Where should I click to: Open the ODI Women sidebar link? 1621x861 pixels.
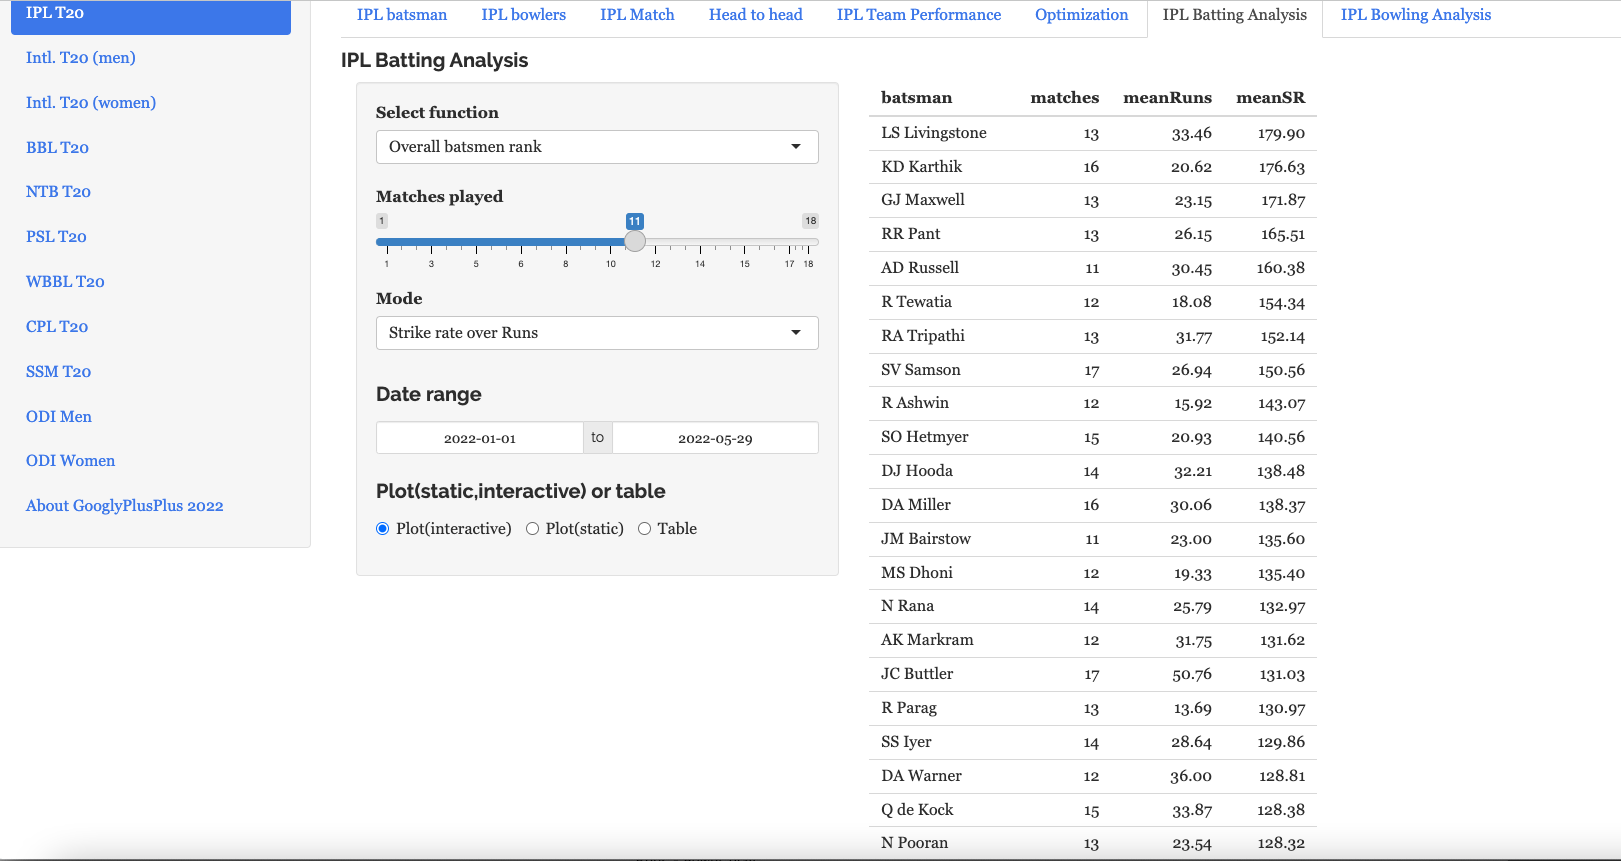tap(71, 461)
